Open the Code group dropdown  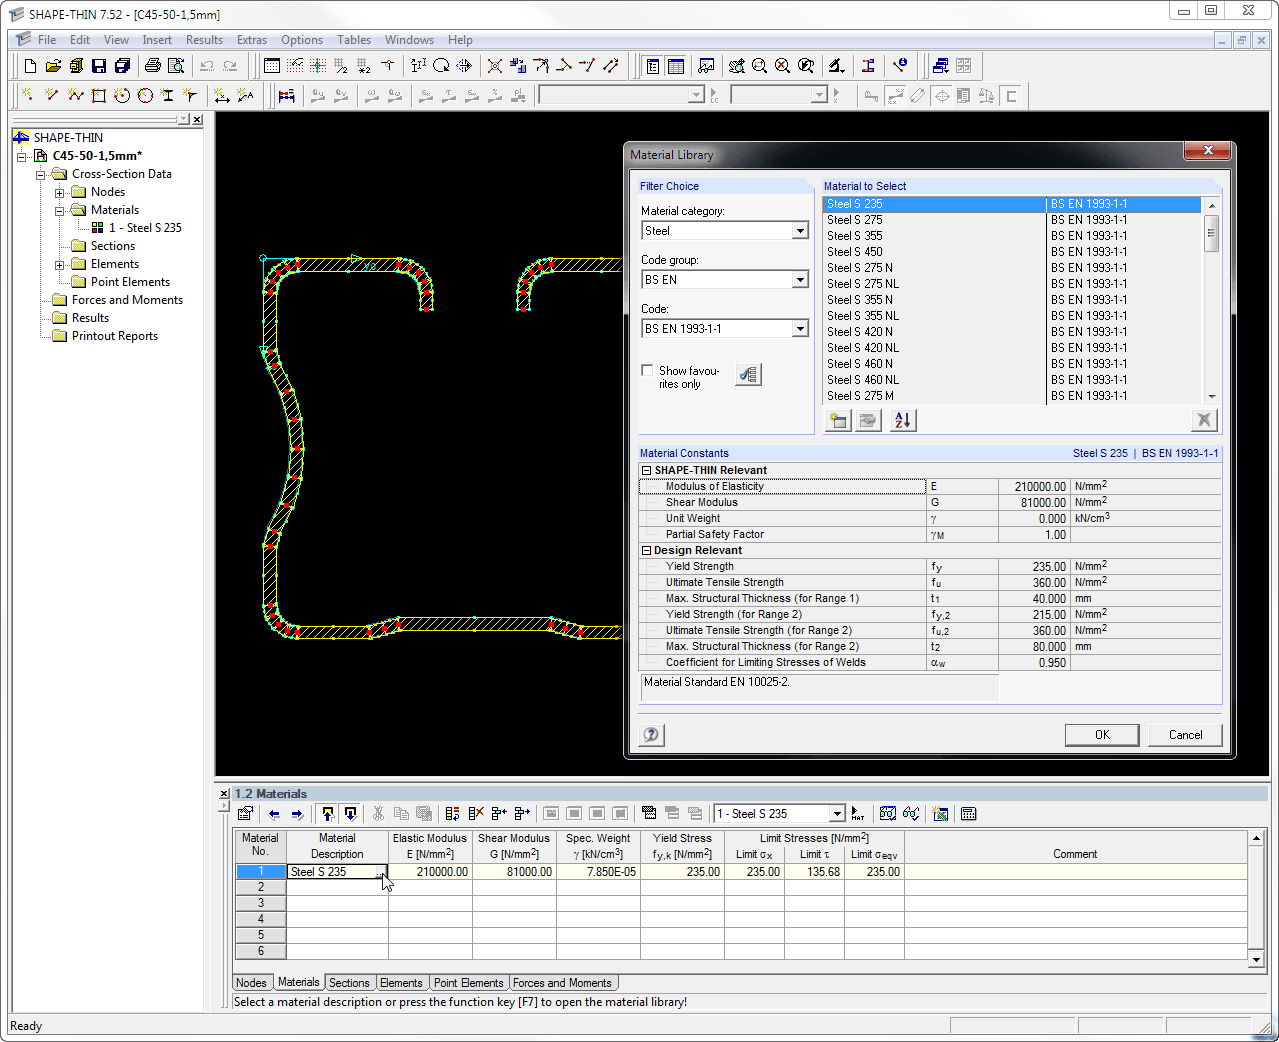click(x=799, y=280)
